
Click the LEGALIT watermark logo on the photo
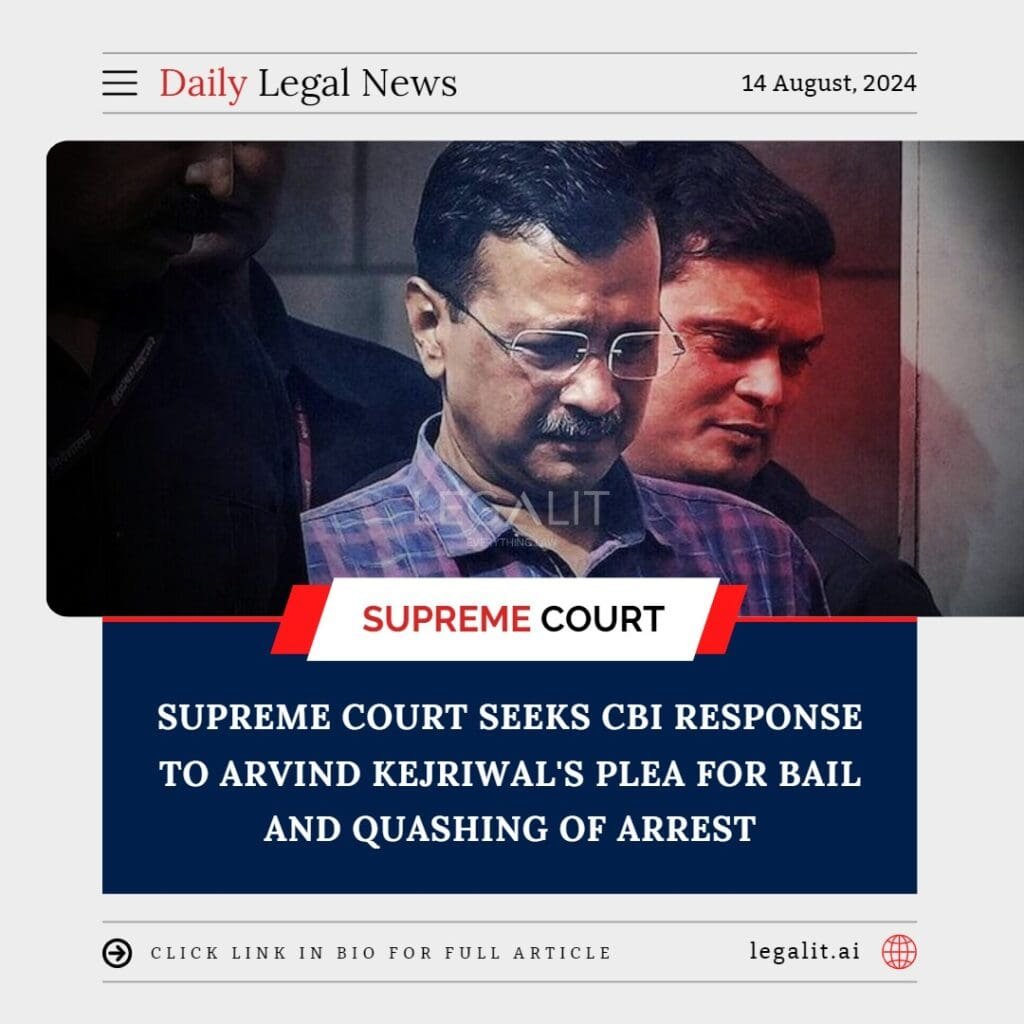(511, 509)
